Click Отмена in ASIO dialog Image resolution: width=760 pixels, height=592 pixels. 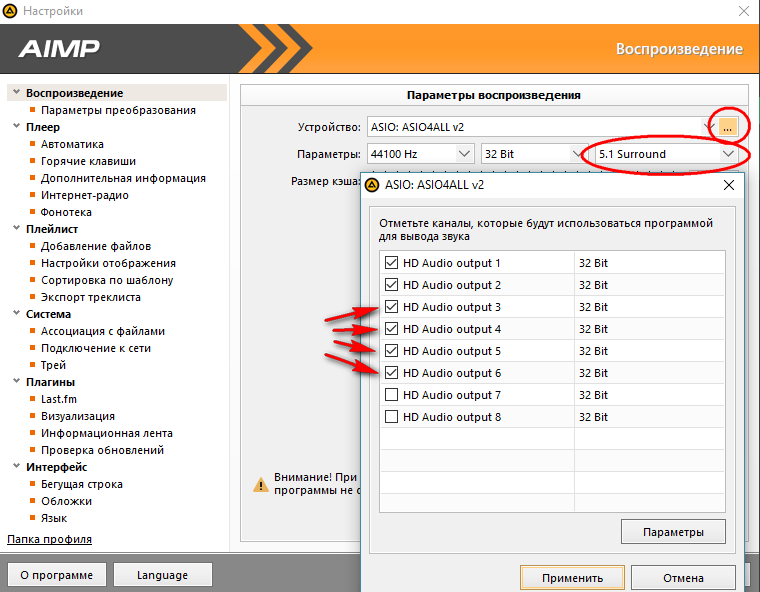683,577
